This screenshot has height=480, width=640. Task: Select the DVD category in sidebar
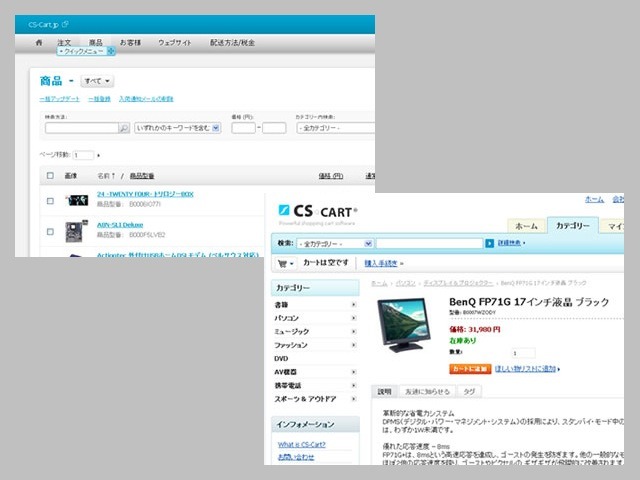point(281,358)
